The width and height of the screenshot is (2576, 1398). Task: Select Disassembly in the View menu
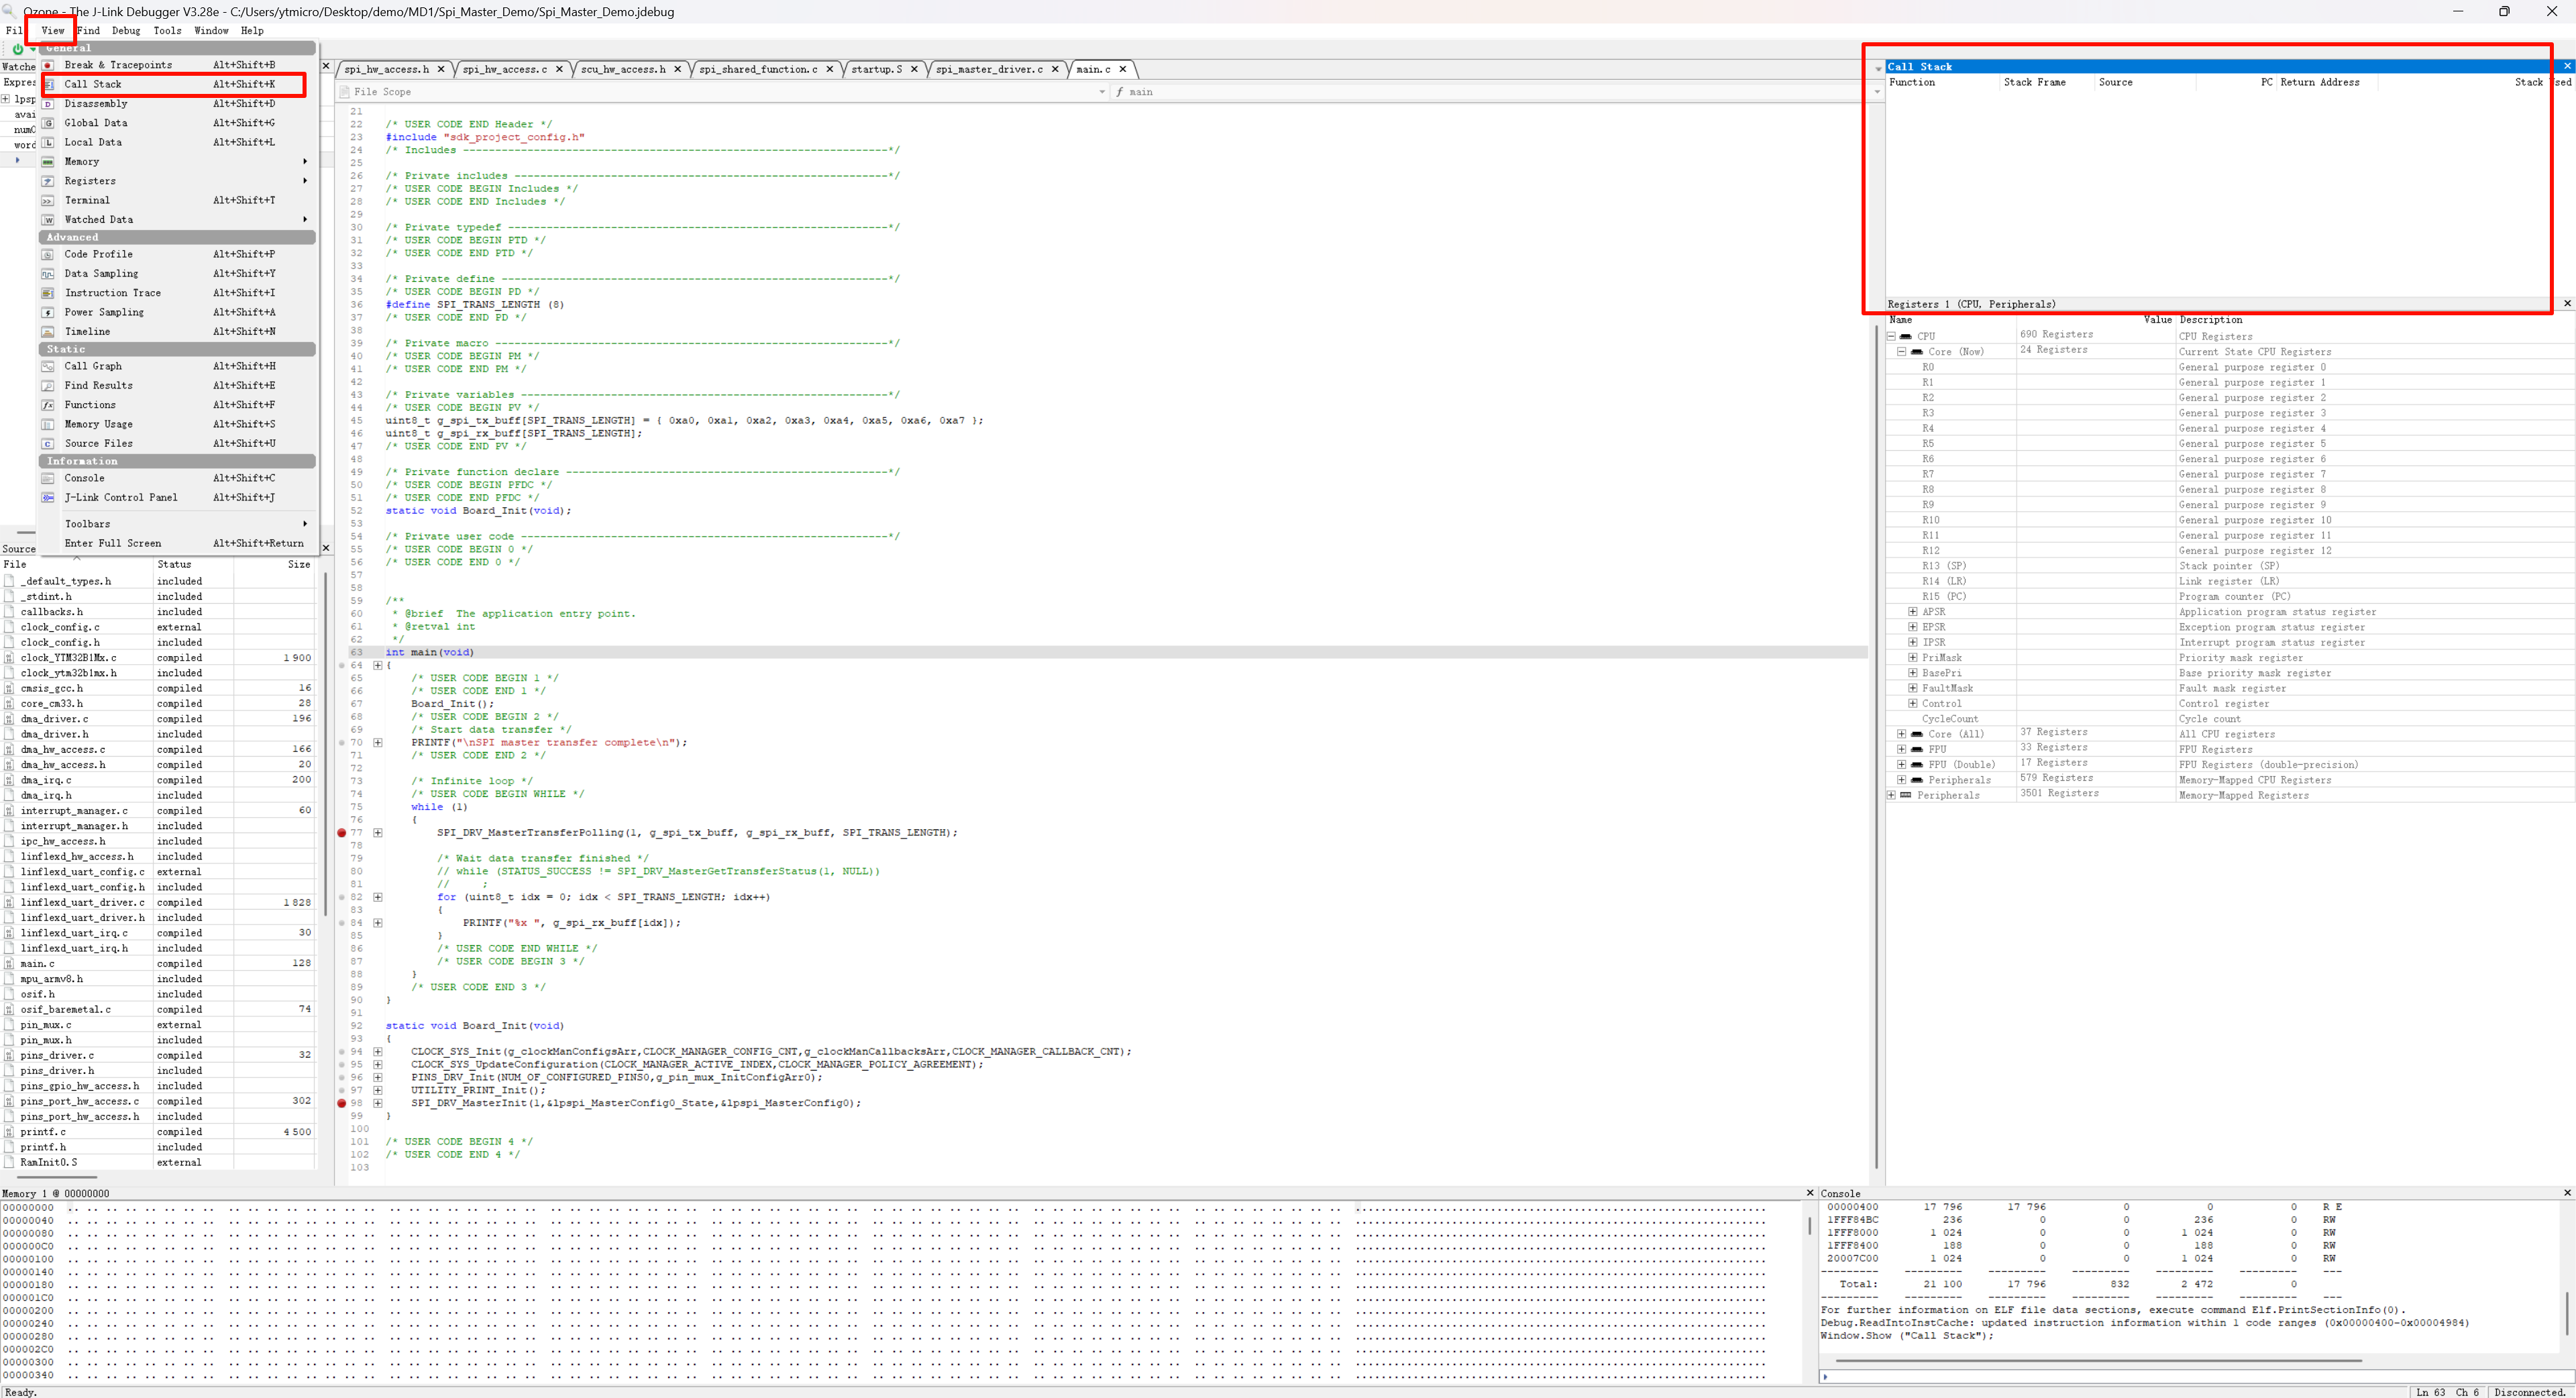(x=96, y=104)
